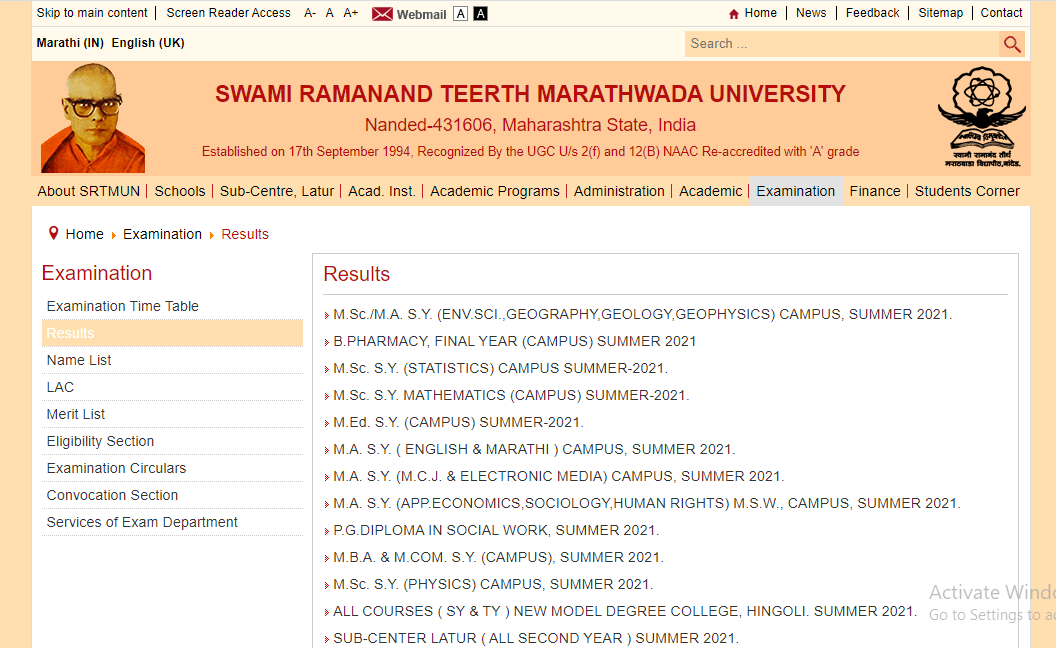The image size is (1056, 648).
Task: Reset font size with the middle A icon
Action: (x=329, y=14)
